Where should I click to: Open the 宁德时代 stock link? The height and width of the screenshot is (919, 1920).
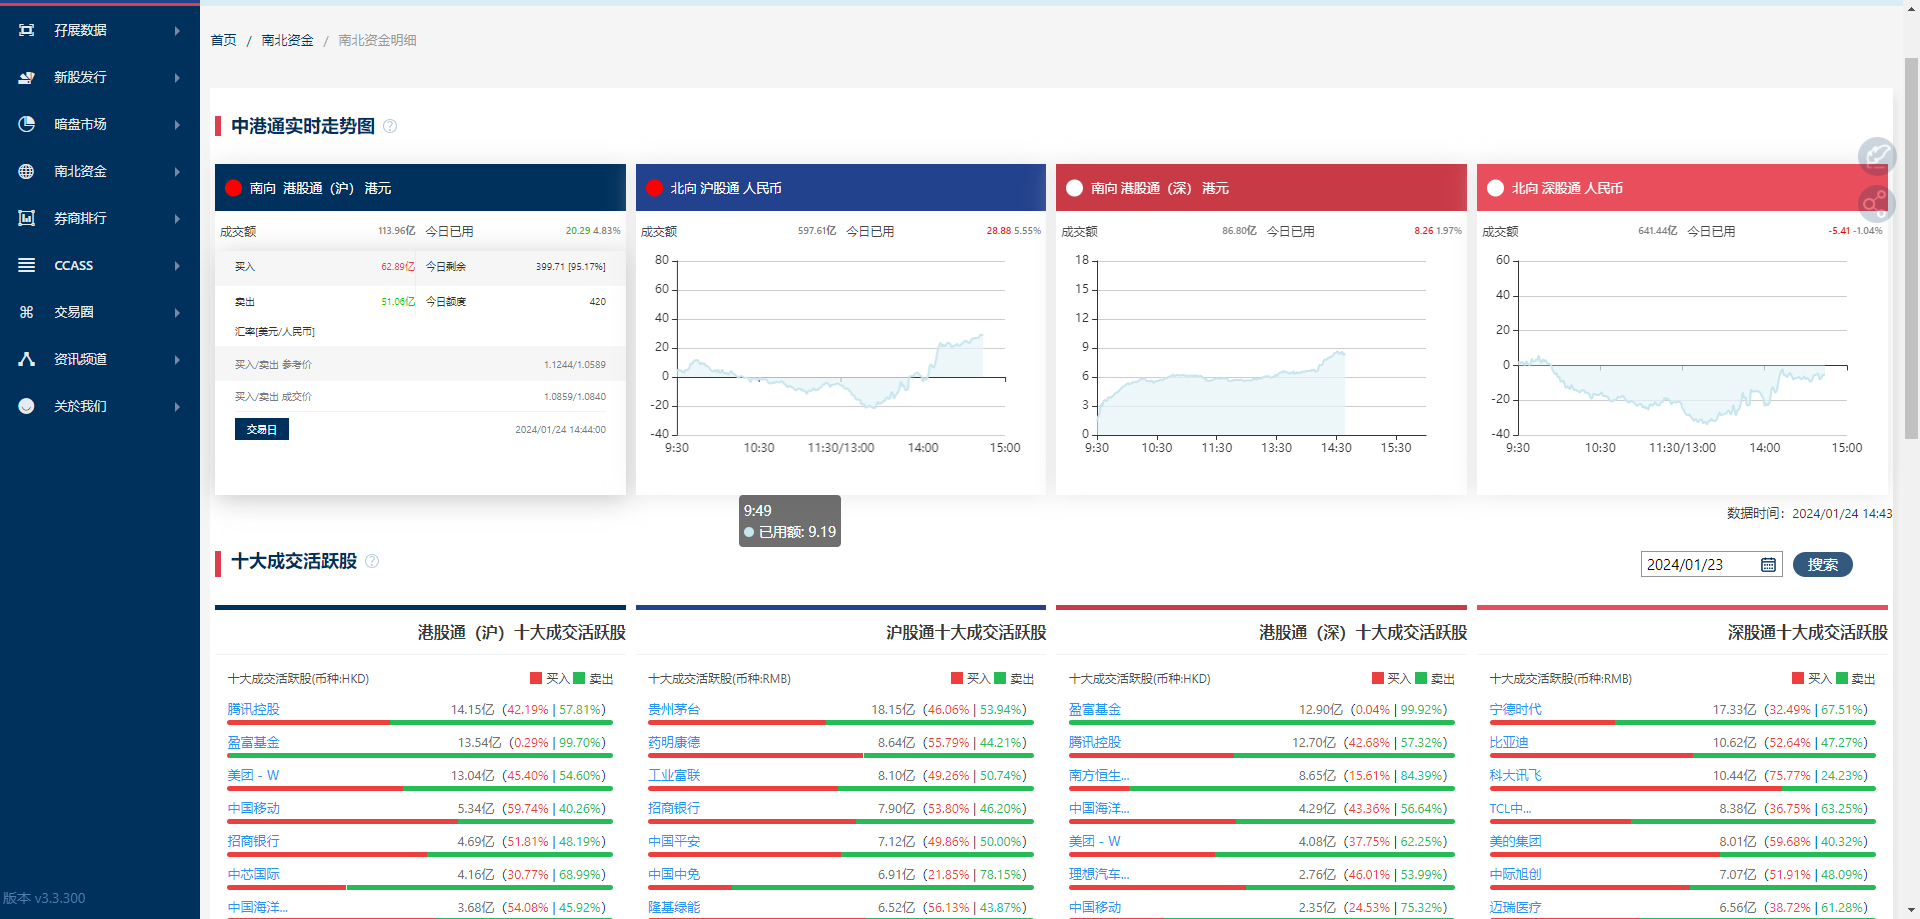[x=1515, y=709]
